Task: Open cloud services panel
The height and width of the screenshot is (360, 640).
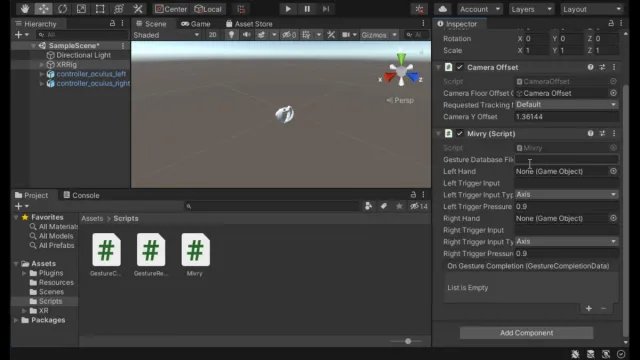Action: pyautogui.click(x=443, y=9)
